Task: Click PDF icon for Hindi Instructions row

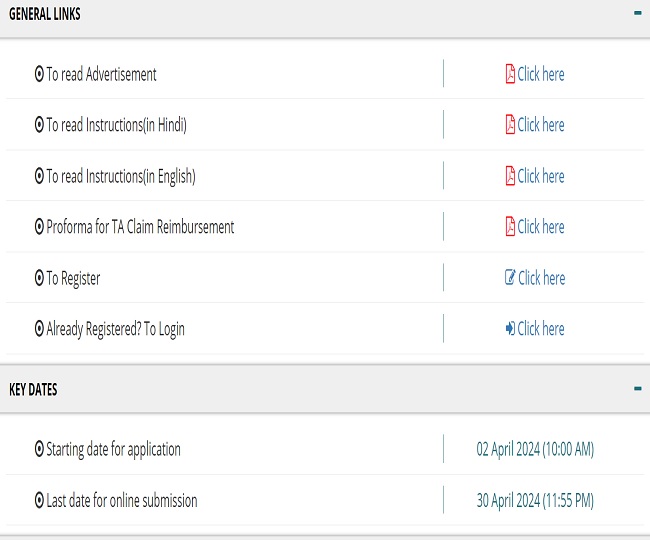Action: (x=510, y=125)
